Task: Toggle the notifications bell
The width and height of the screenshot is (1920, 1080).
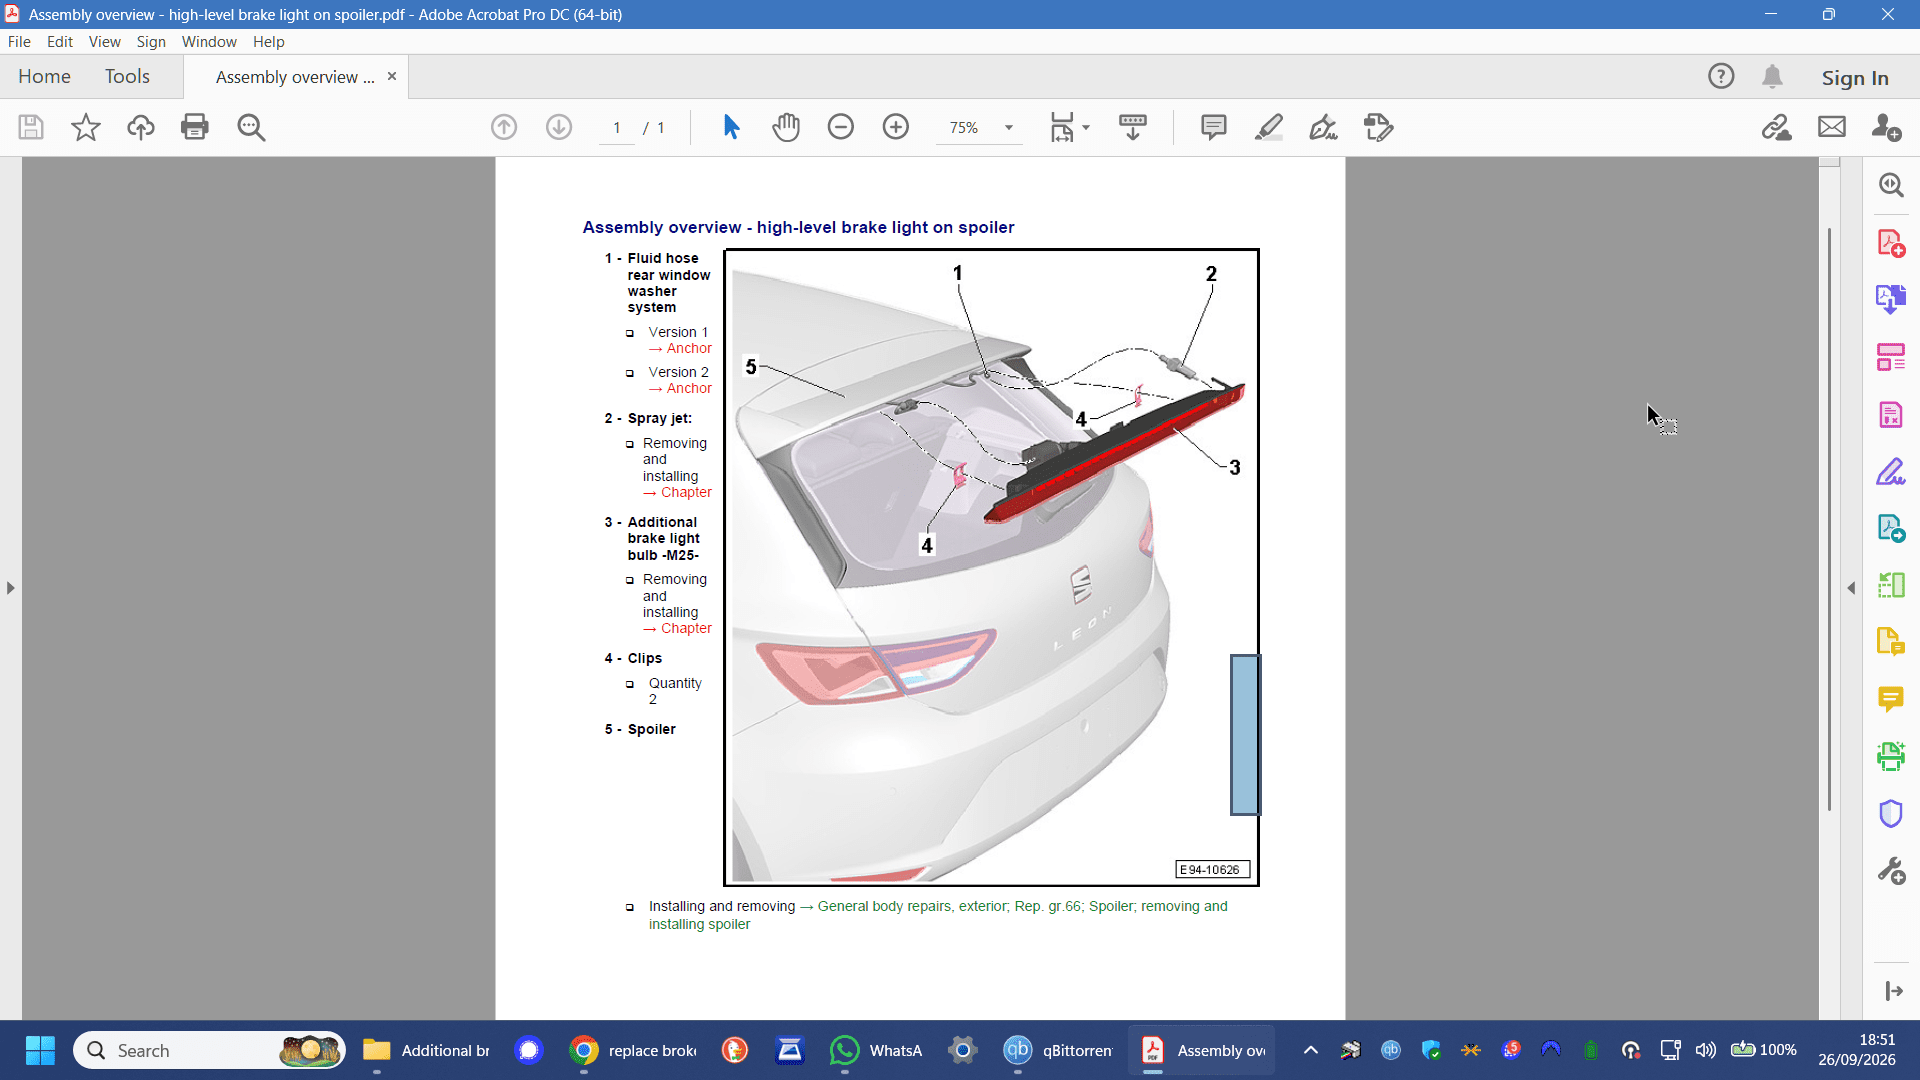Action: tap(1772, 77)
